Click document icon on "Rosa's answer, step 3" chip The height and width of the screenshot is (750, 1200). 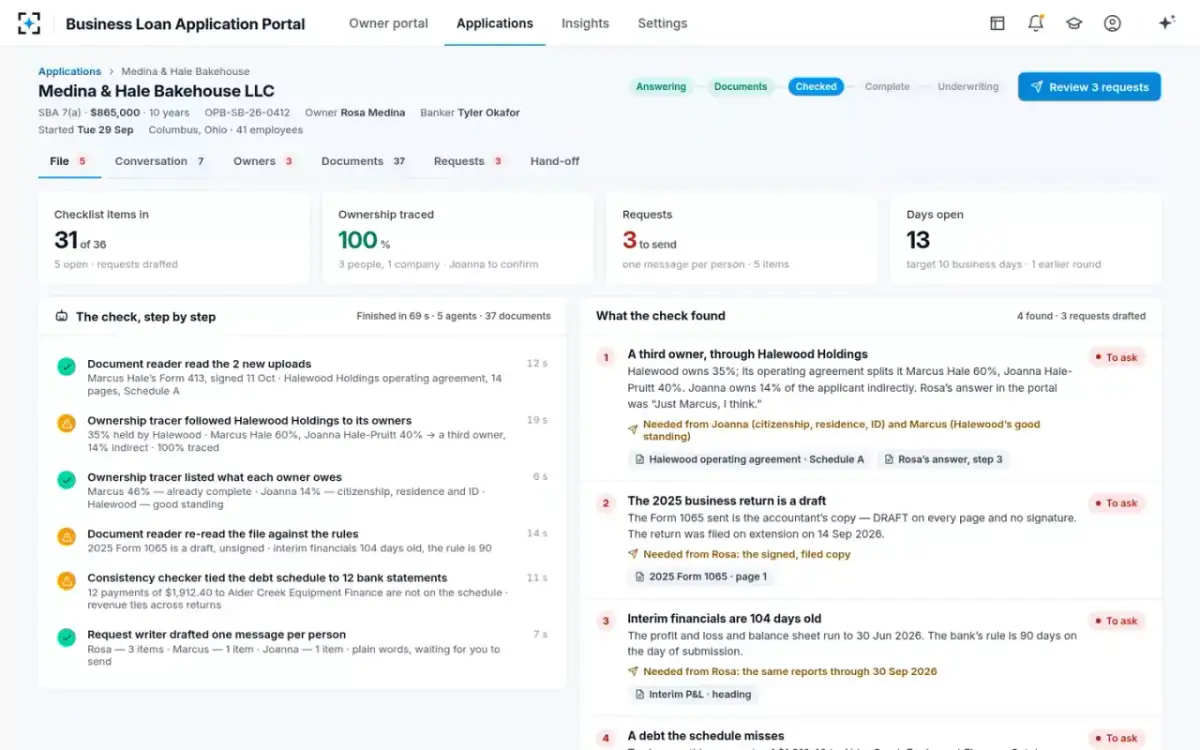pyautogui.click(x=889, y=460)
